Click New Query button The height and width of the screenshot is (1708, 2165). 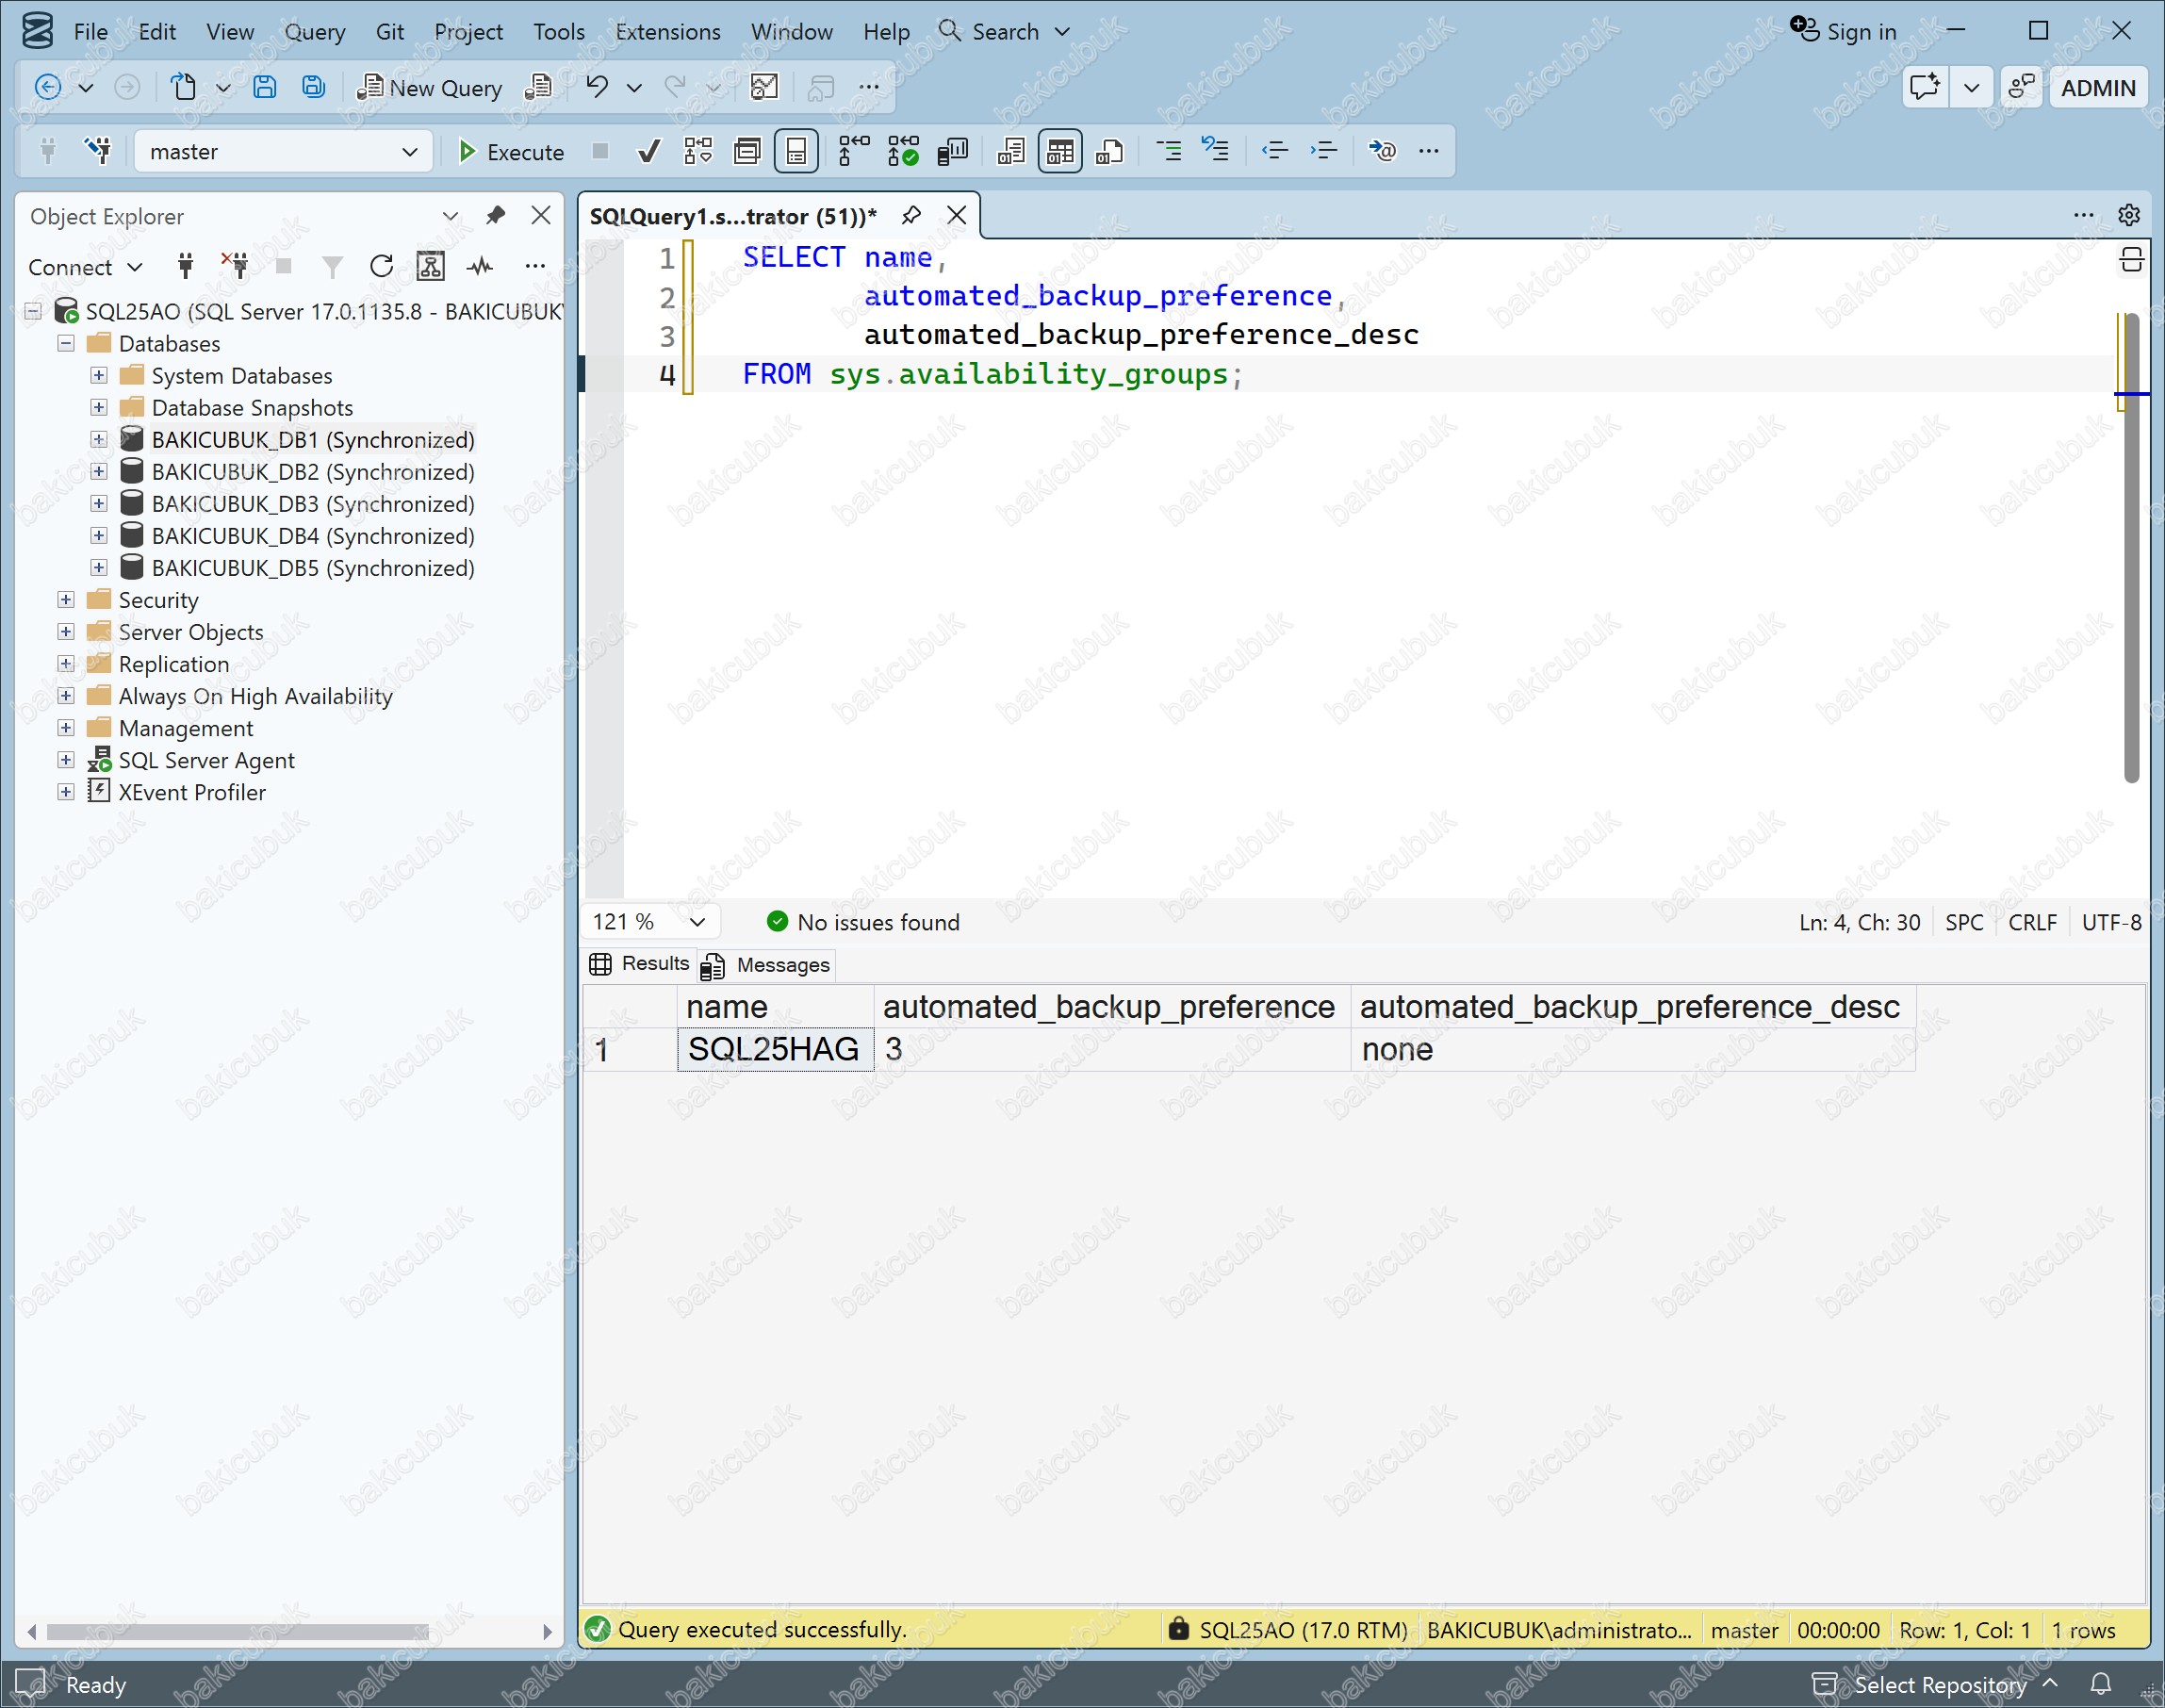430,88
